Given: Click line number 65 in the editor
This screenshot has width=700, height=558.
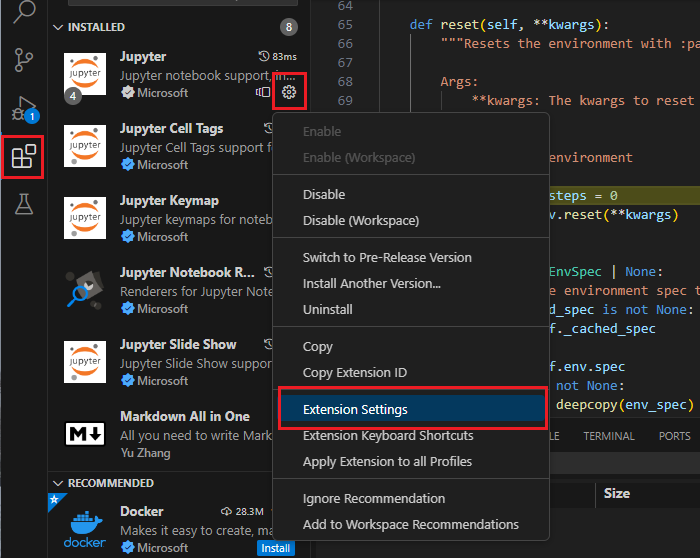Looking at the screenshot, I should [x=345, y=25].
